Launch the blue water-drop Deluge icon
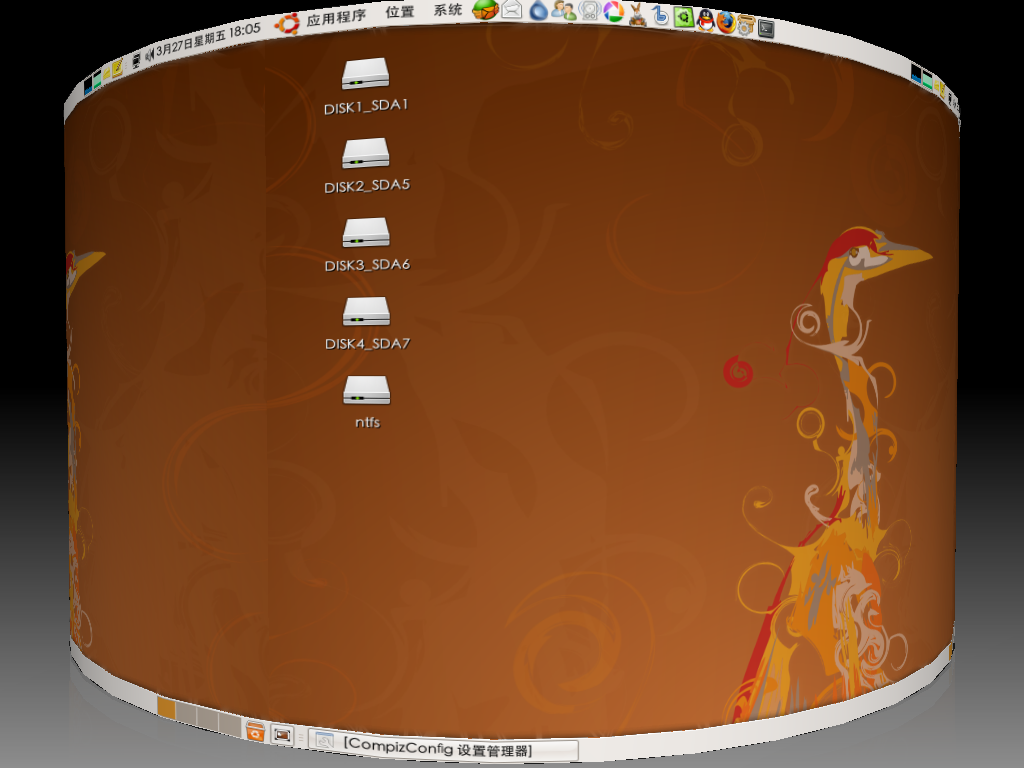Image resolution: width=1024 pixels, height=768 pixels. [538, 10]
